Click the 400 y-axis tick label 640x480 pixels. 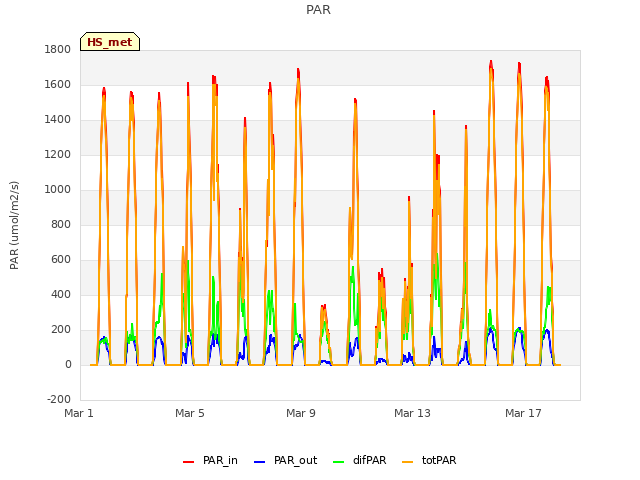[61, 294]
